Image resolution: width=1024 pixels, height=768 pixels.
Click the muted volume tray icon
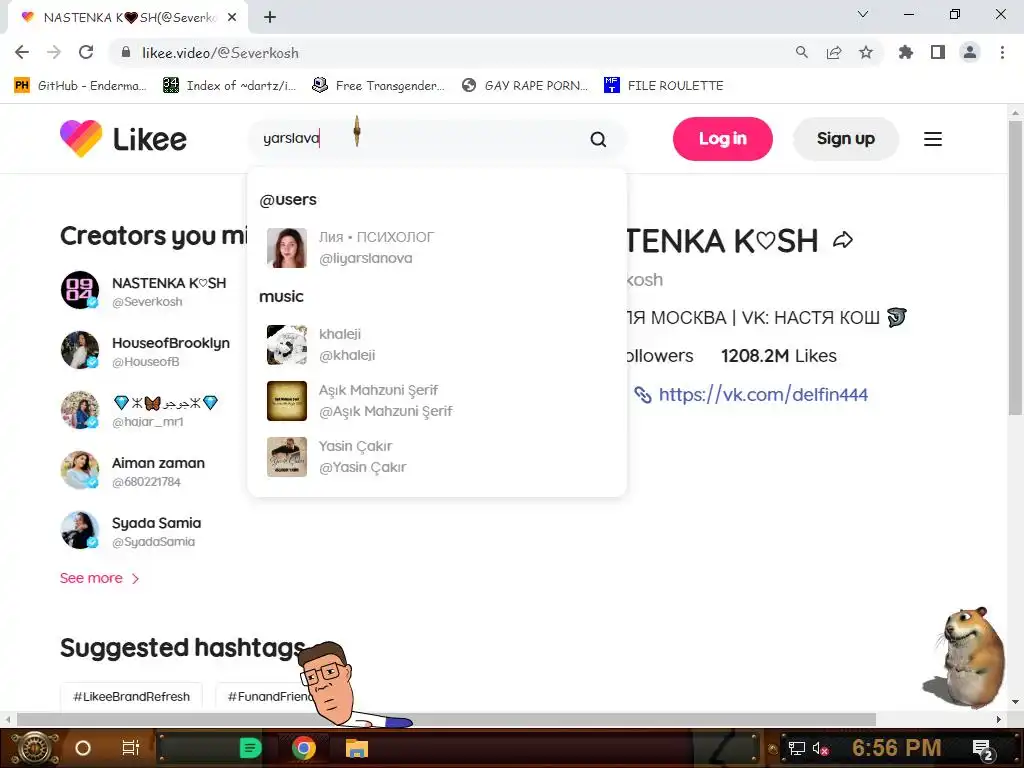click(x=820, y=748)
